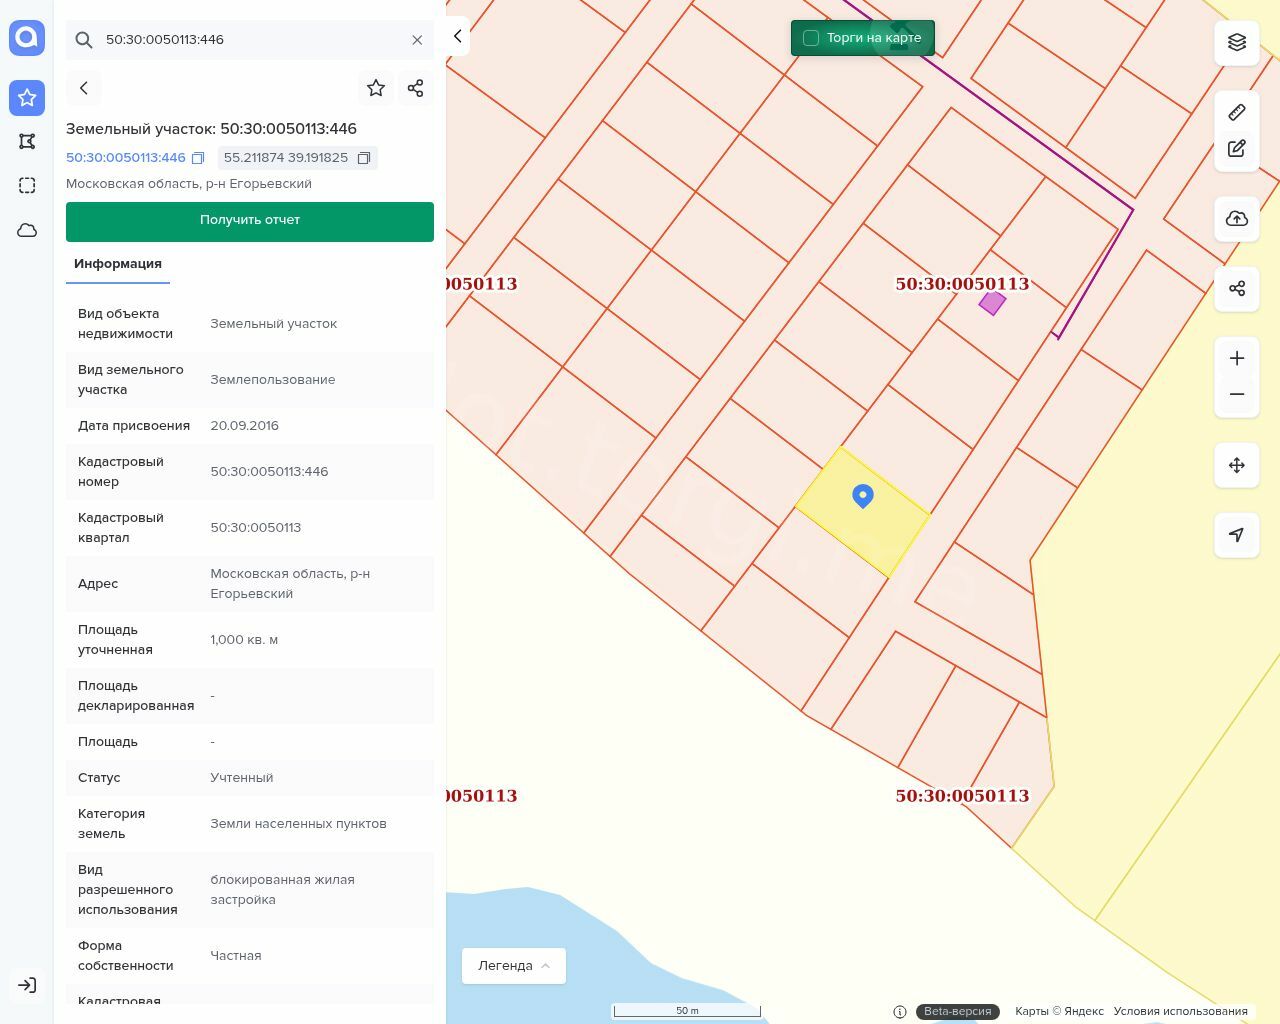Open the map layers panel

coord(1236,42)
